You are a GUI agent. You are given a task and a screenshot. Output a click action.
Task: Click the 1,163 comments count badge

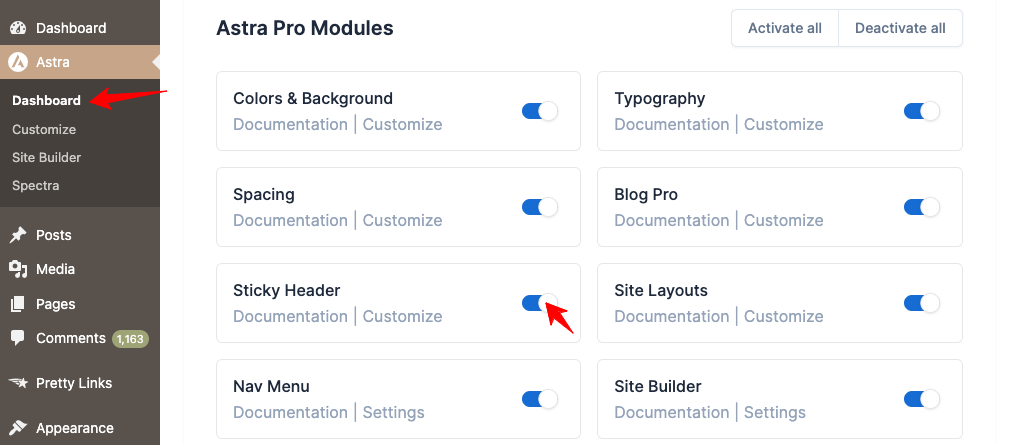(x=130, y=338)
